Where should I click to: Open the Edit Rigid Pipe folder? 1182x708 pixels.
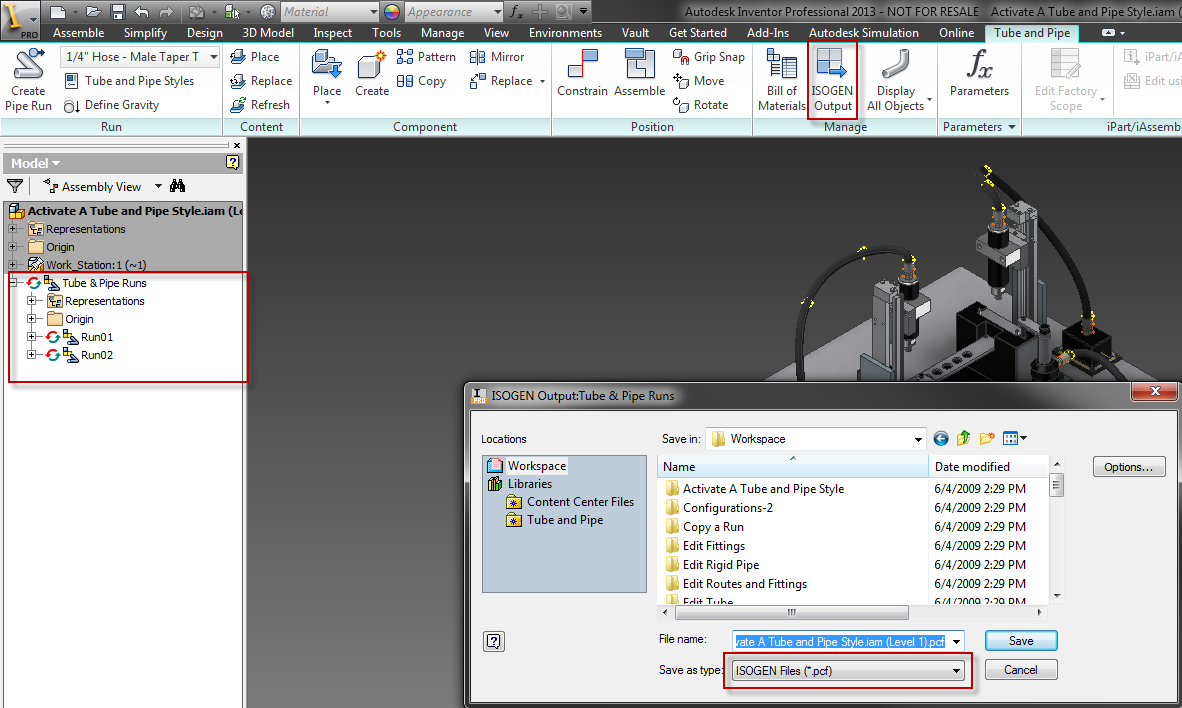[x=712, y=564]
